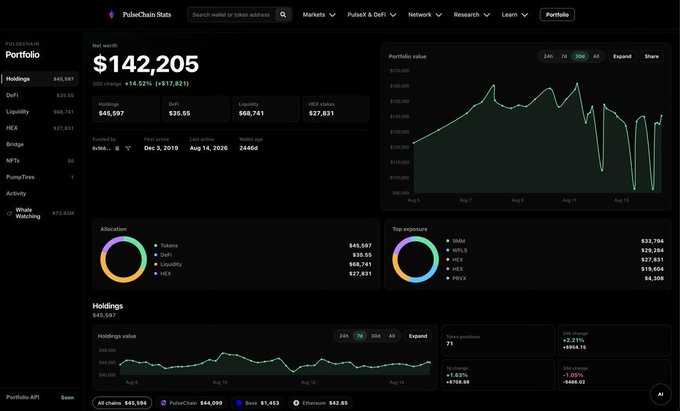The image size is (680, 411).
Task: Click the 7d change +1.63% card
Action: click(x=498, y=375)
